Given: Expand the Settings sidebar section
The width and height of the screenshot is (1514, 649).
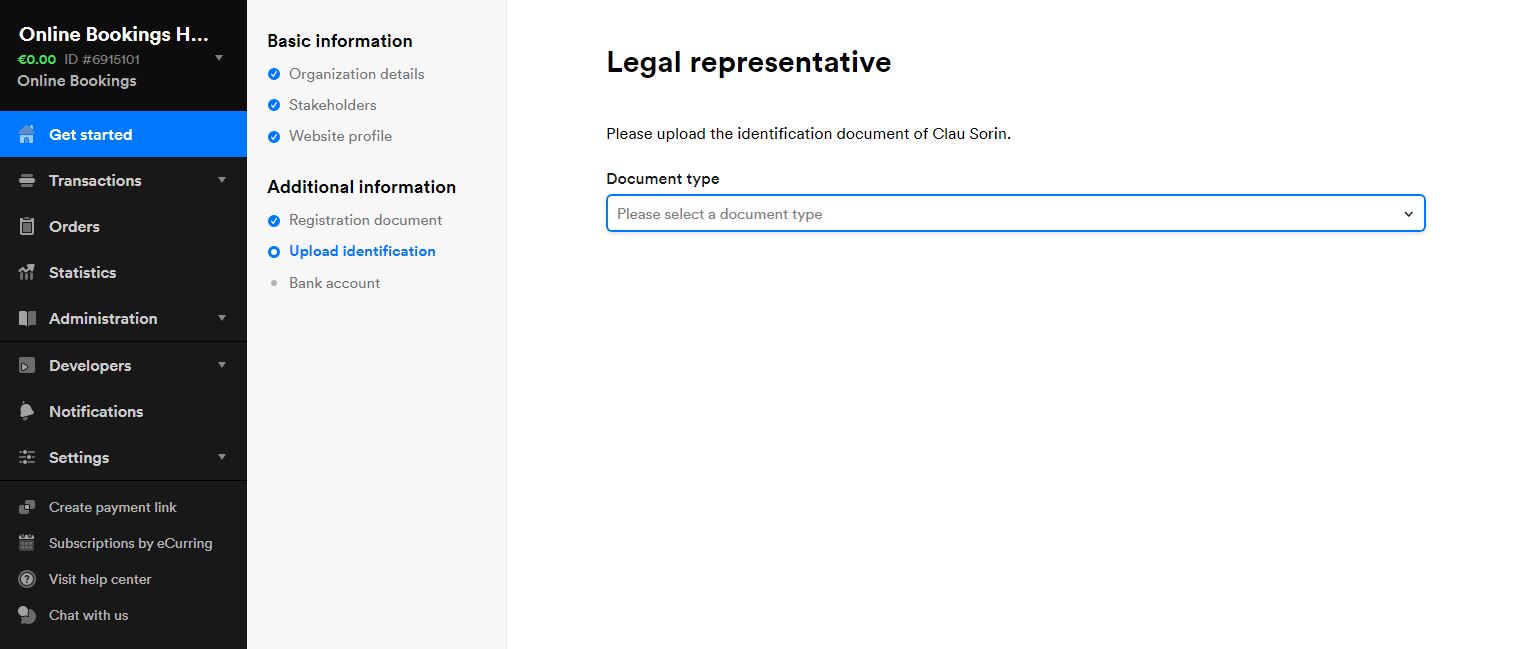Looking at the screenshot, I should (x=78, y=457).
